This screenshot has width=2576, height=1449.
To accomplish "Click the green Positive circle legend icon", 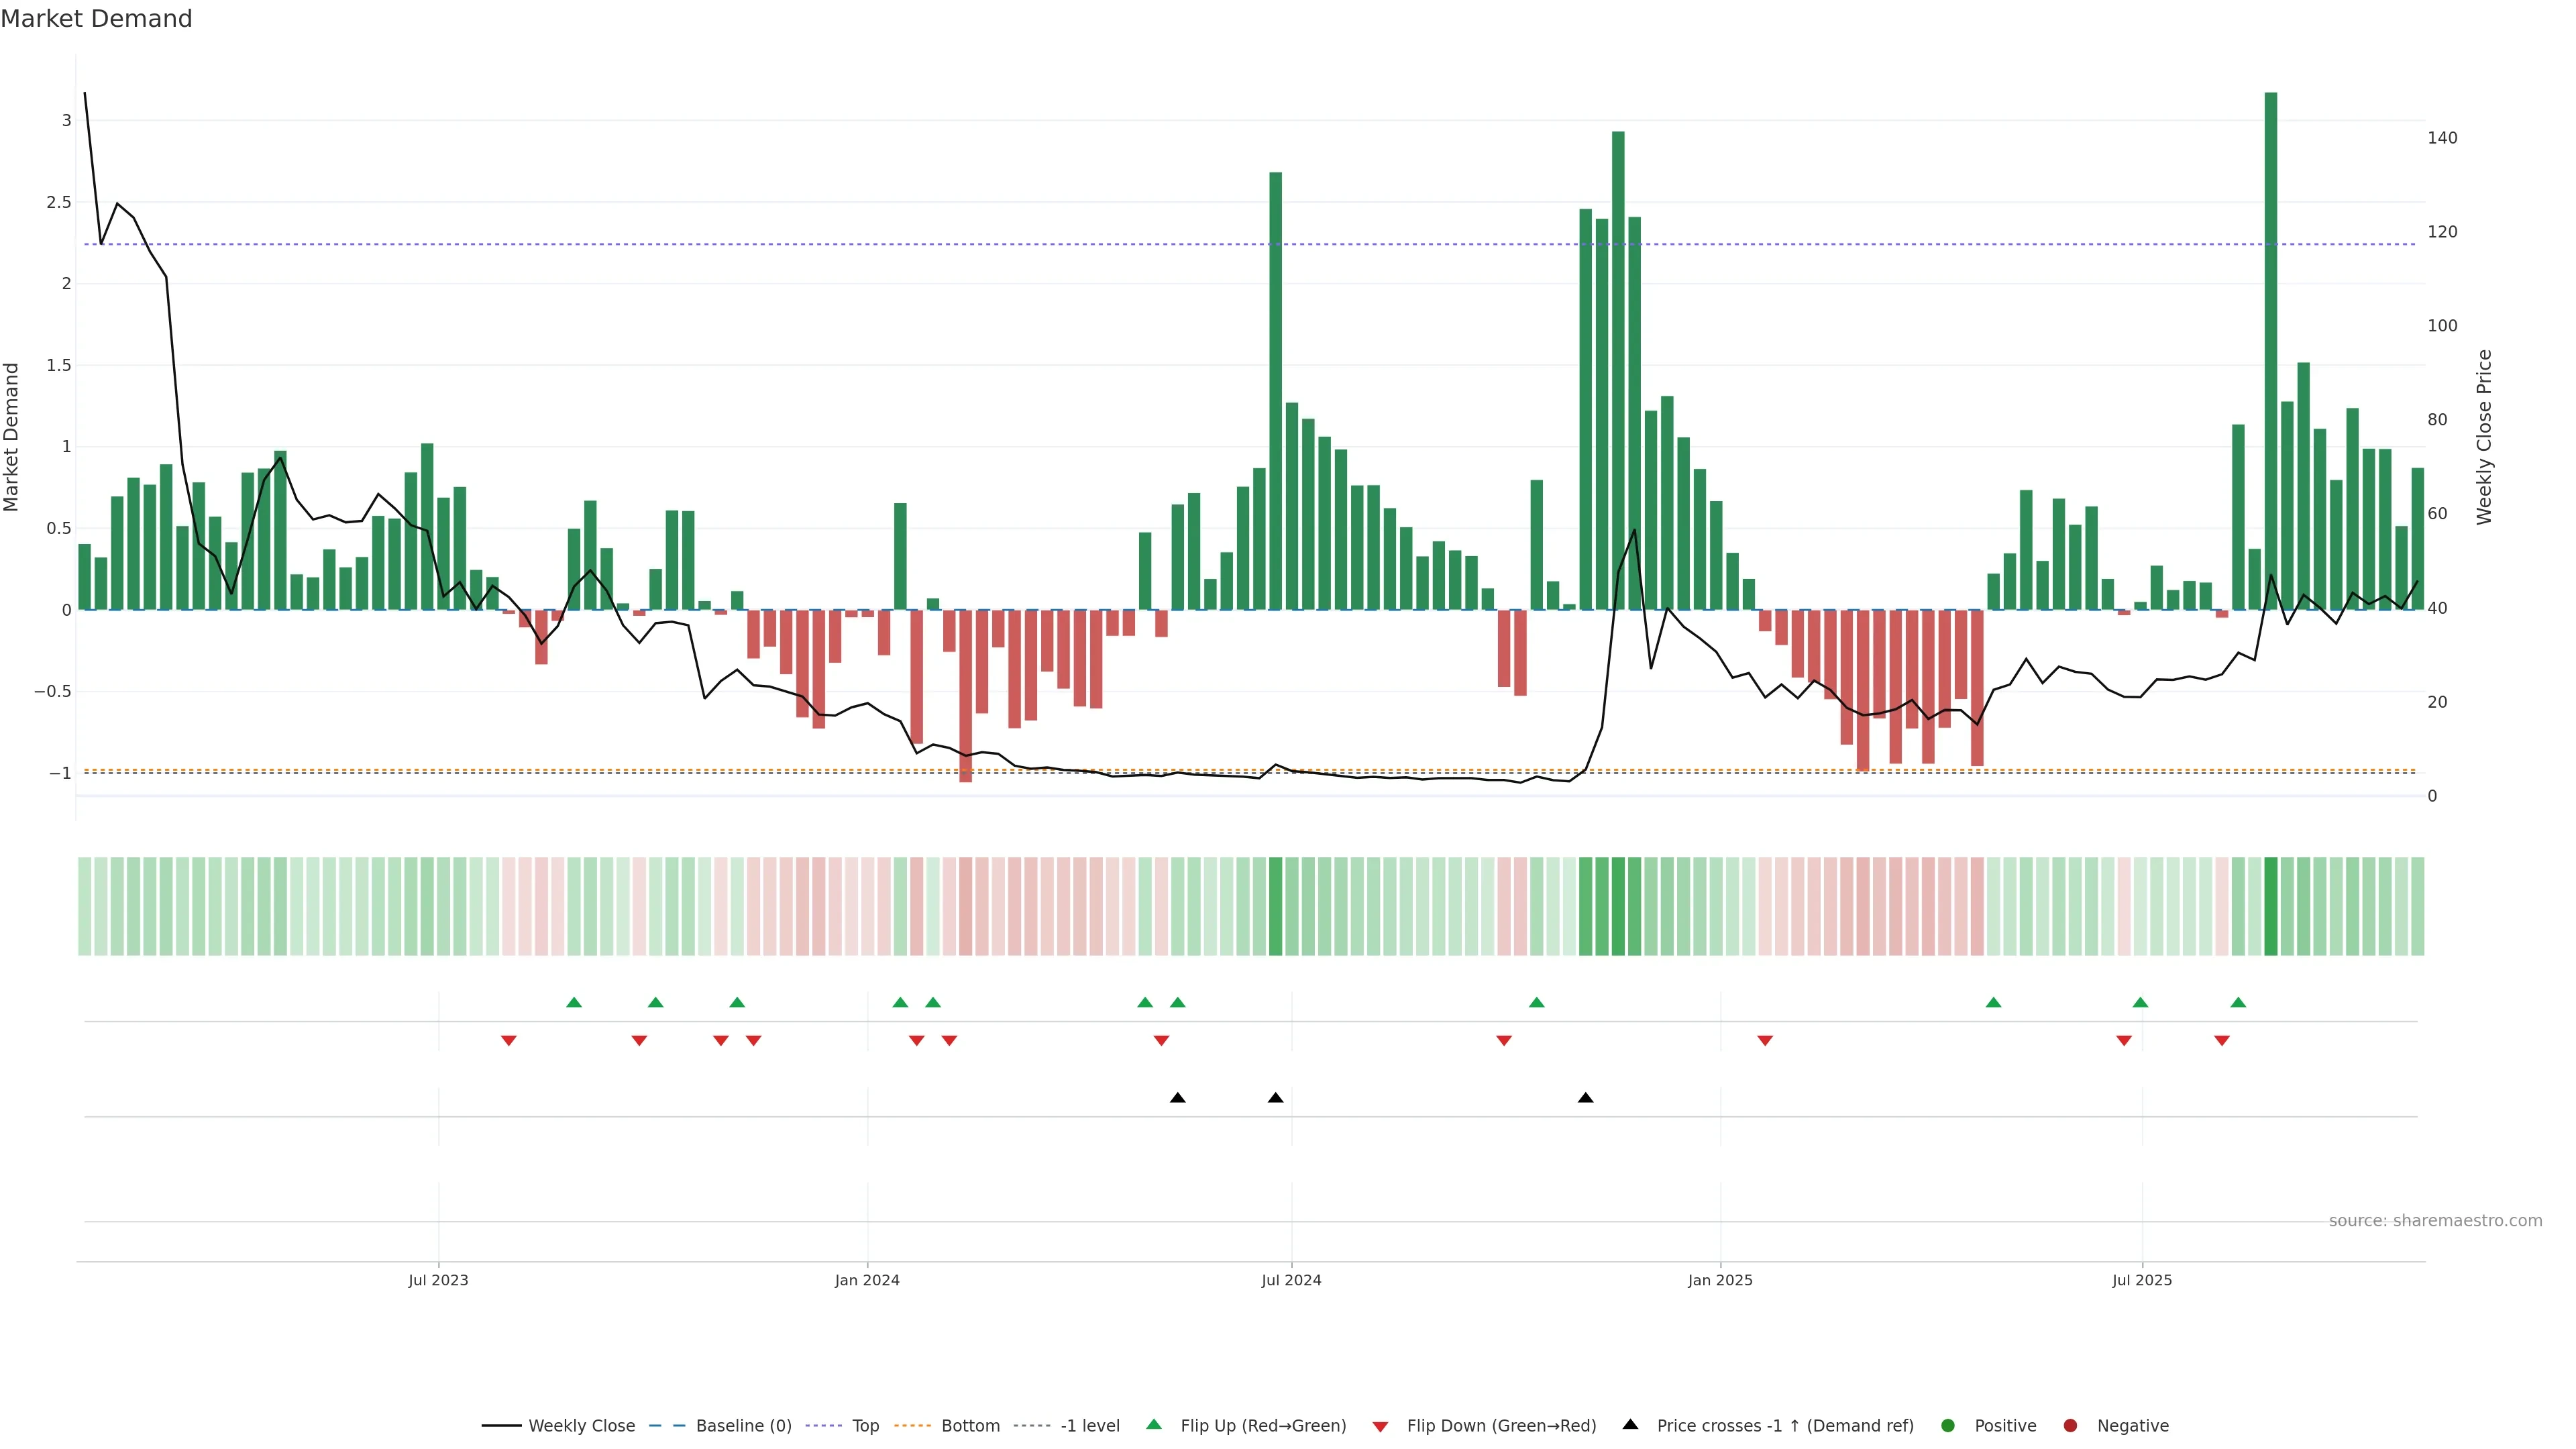I will click(1947, 1426).
